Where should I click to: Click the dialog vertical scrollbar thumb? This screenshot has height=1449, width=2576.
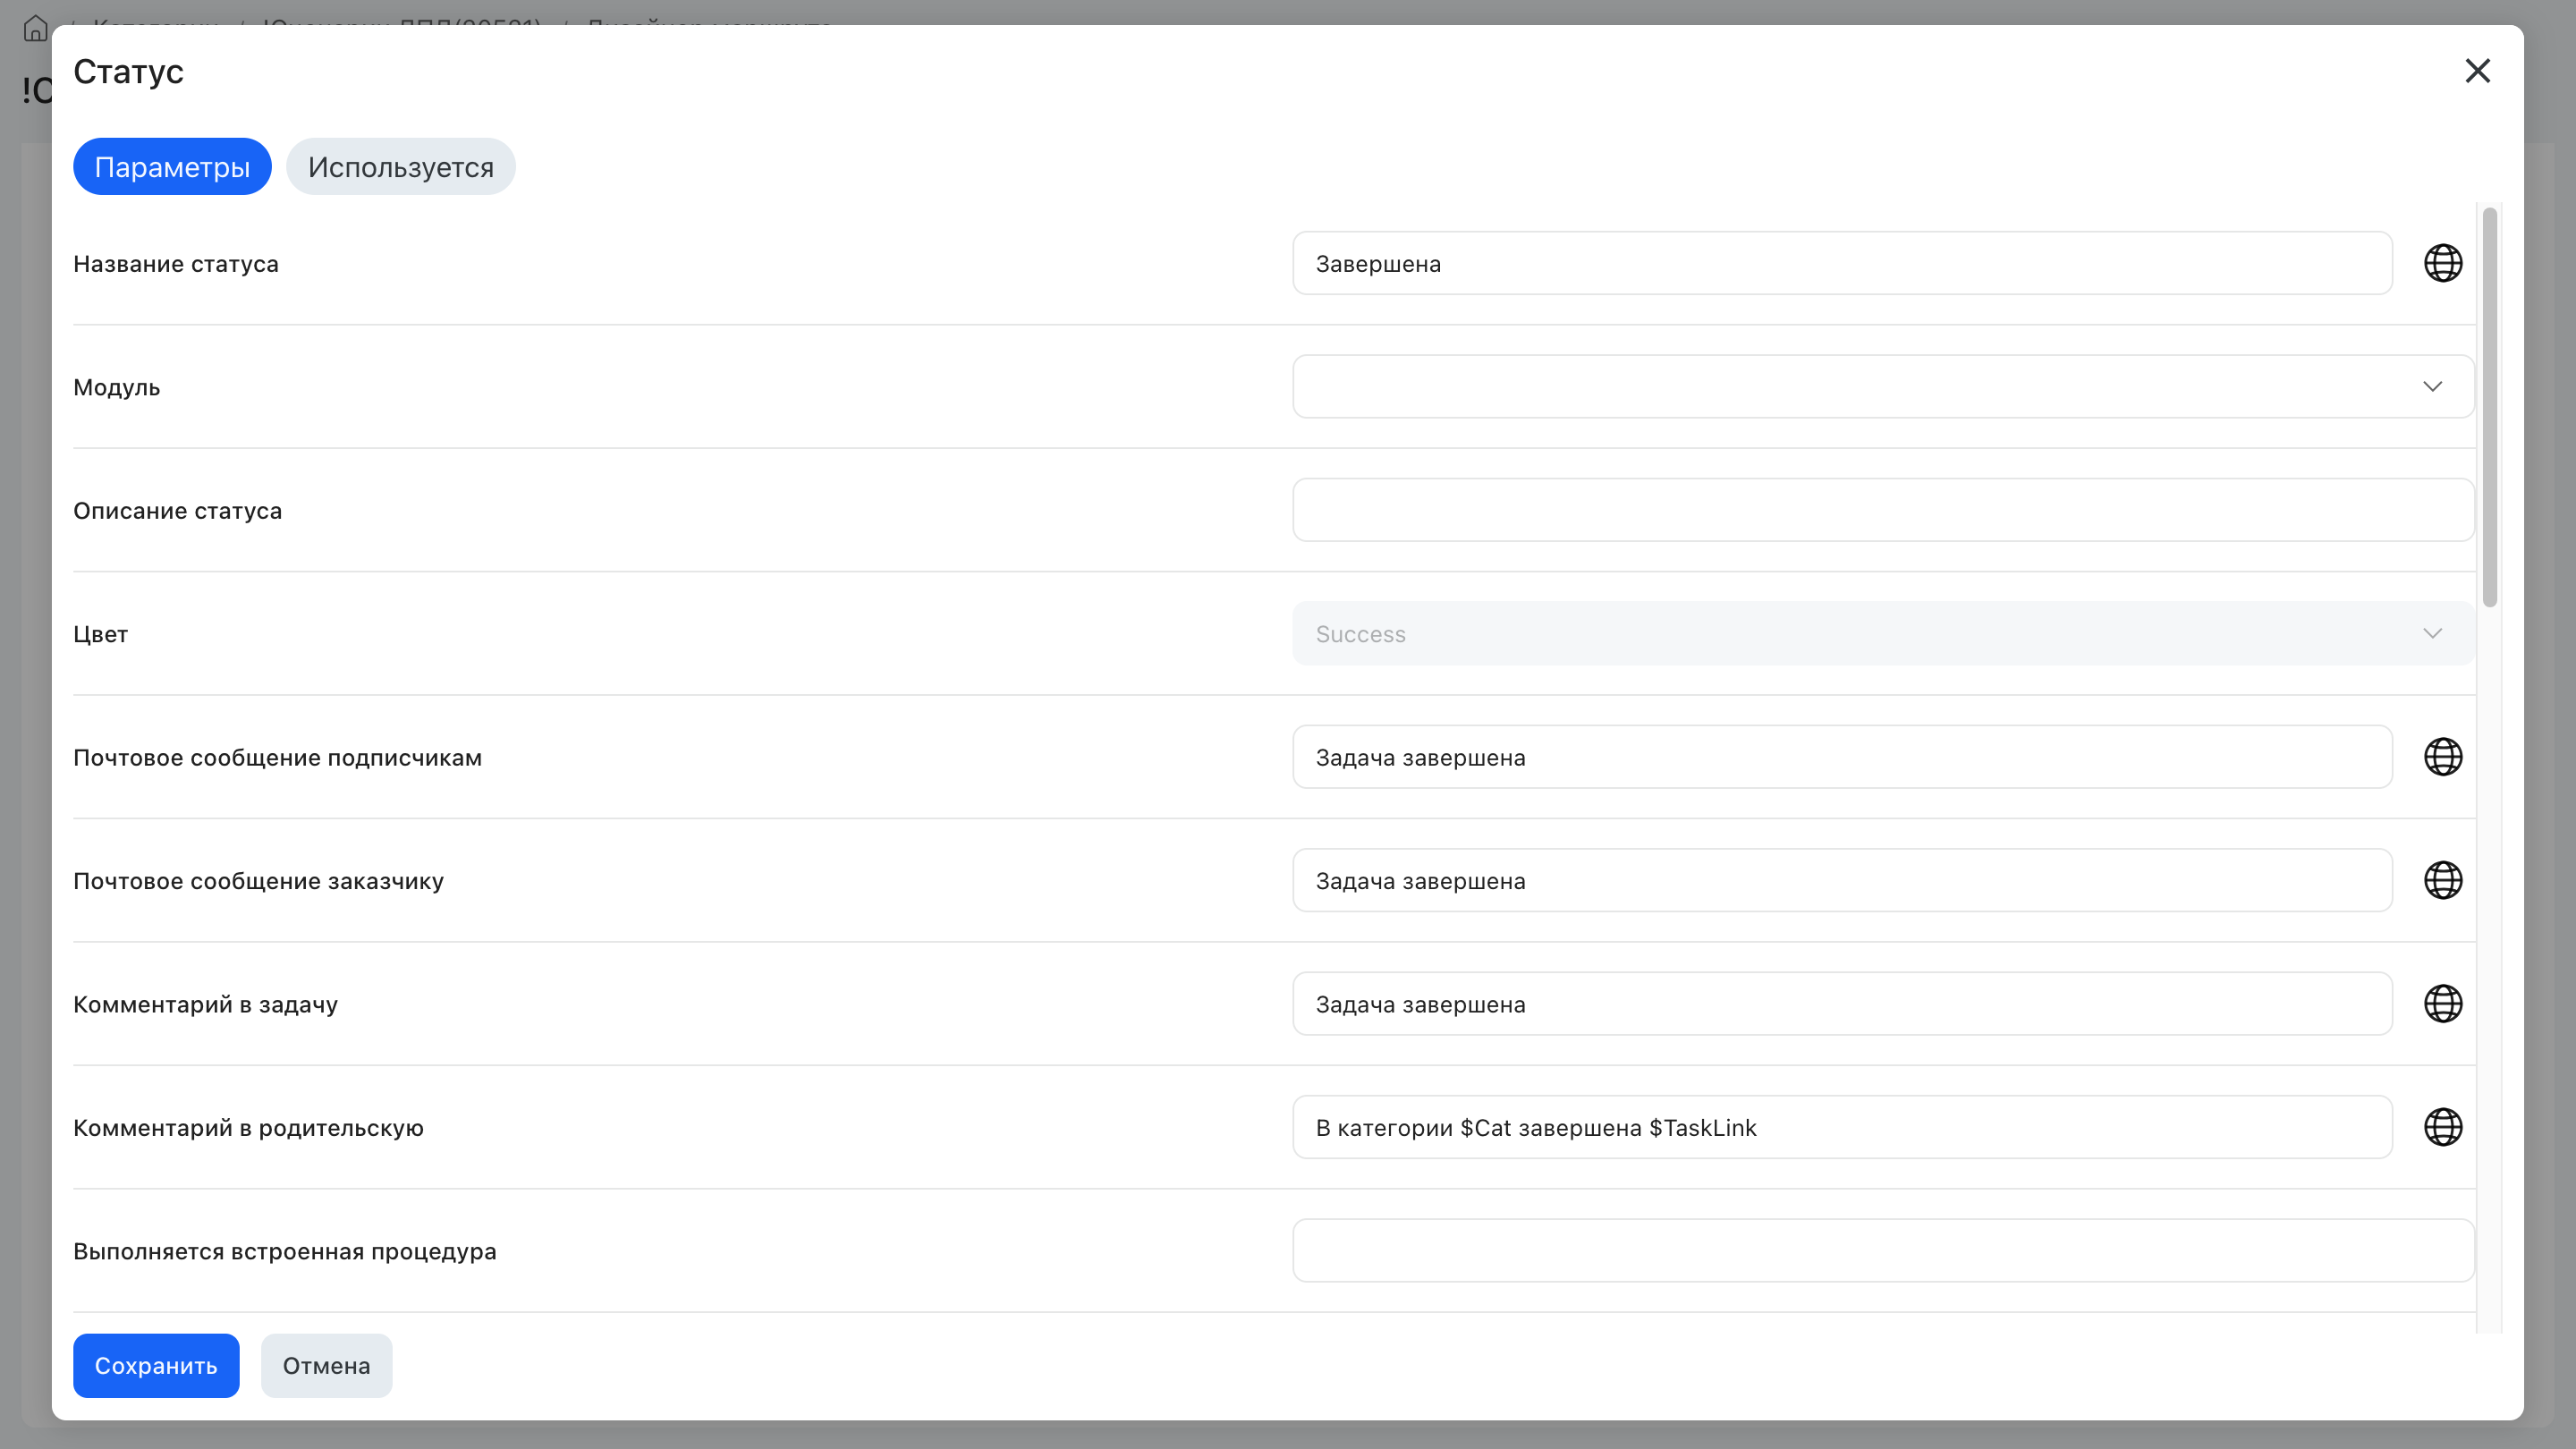(2489, 407)
